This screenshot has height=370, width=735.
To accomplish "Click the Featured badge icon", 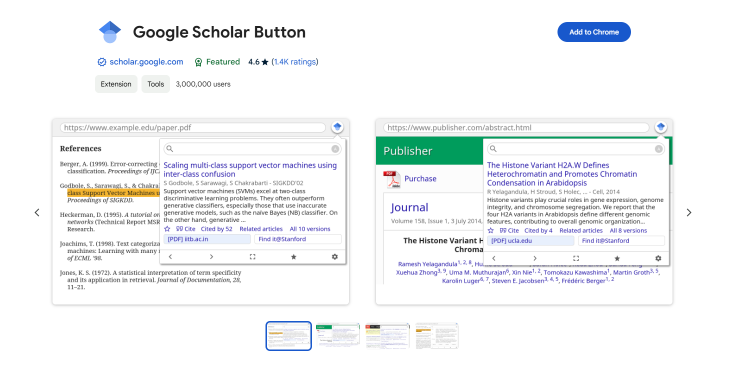I will point(198,62).
